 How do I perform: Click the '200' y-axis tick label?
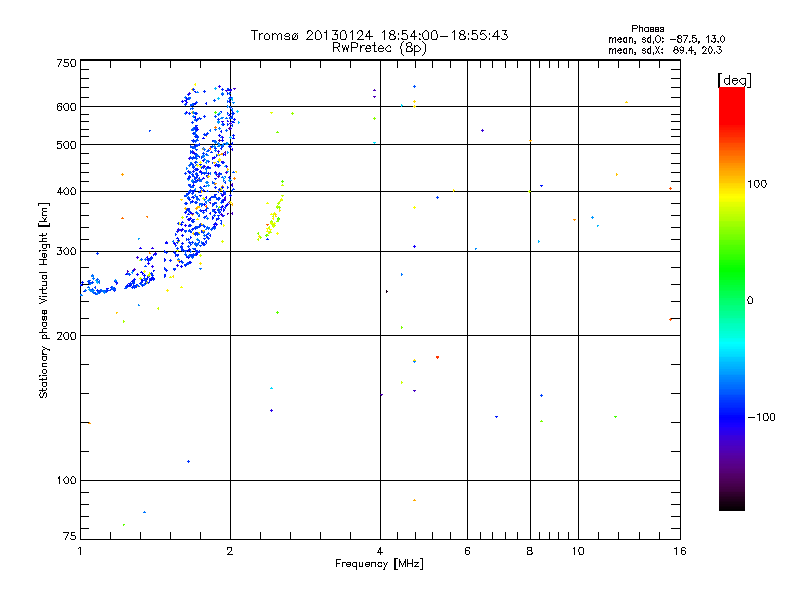[x=66, y=336]
